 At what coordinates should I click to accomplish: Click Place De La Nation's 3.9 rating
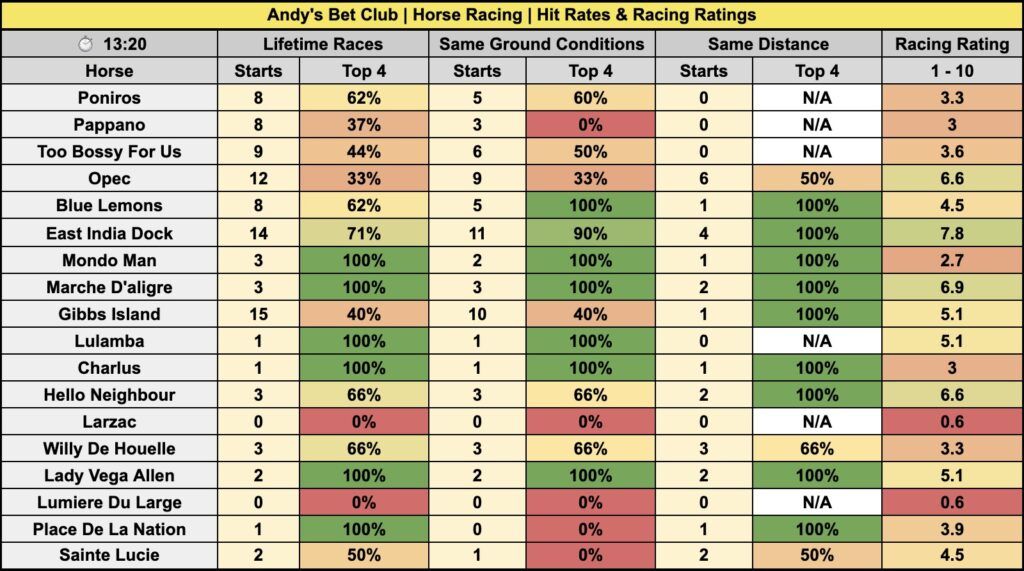coord(952,529)
